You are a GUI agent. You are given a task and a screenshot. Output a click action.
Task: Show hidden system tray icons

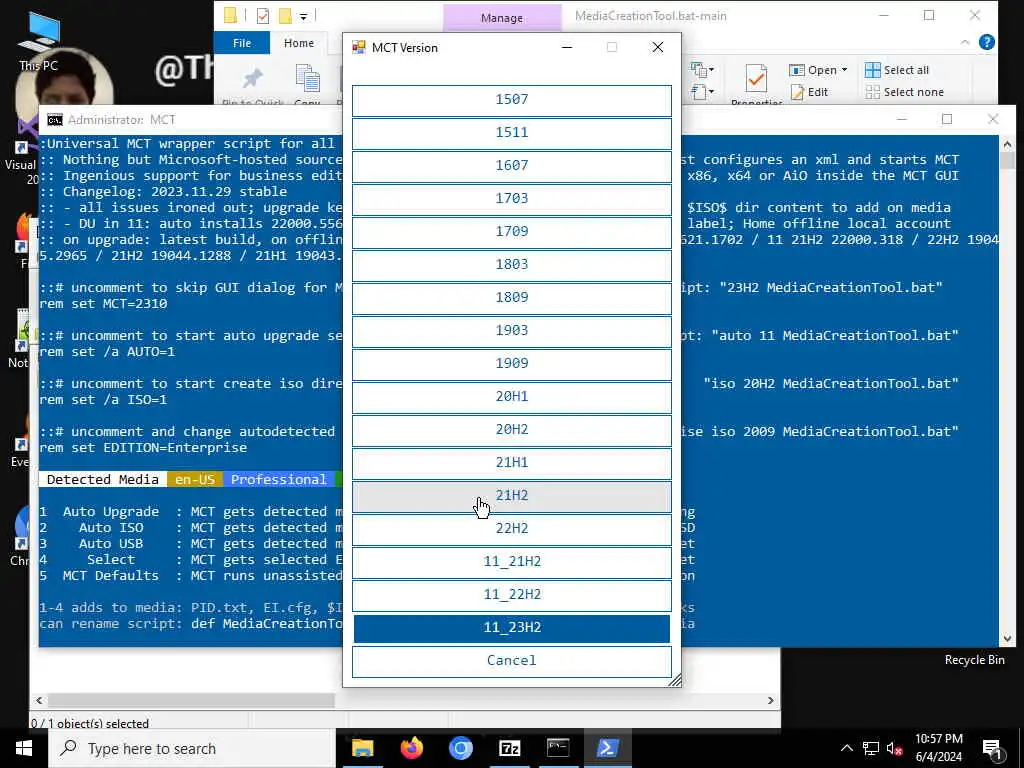tap(846, 748)
